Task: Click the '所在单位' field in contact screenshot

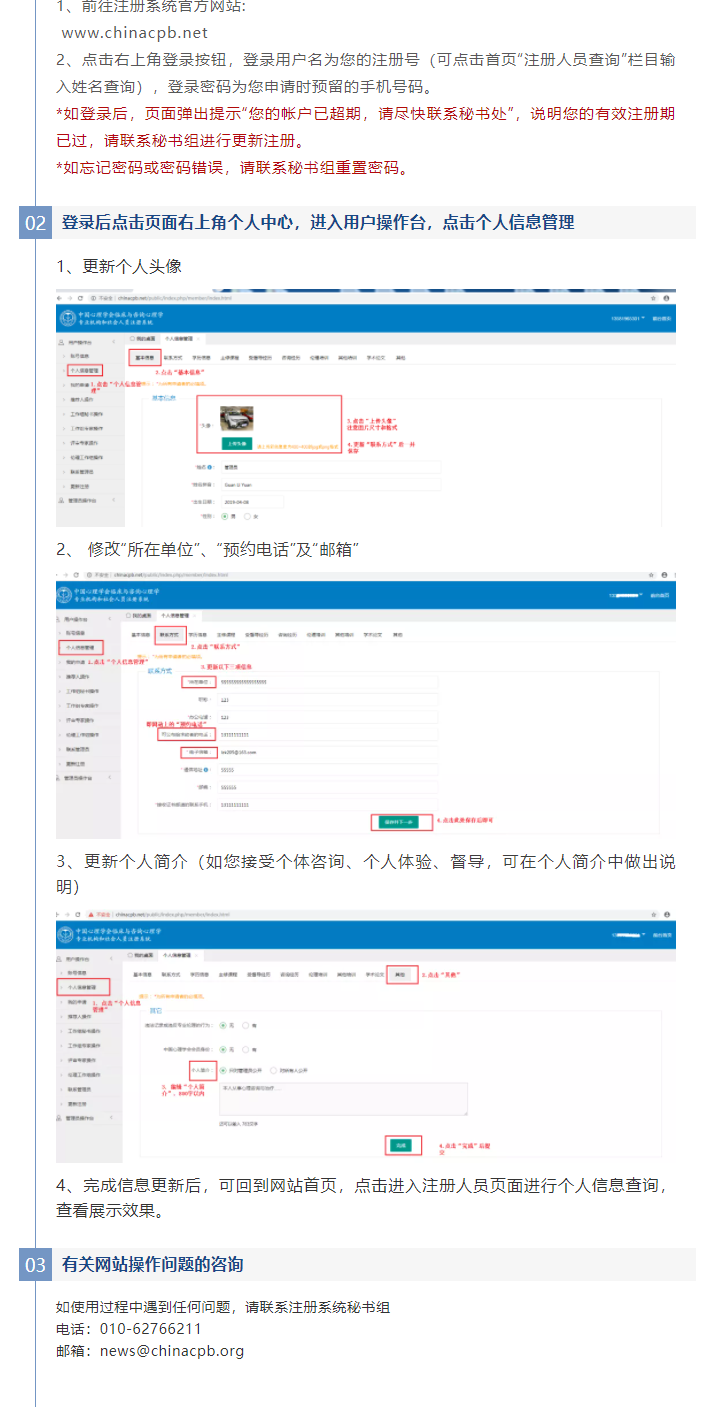Action: click(x=329, y=681)
